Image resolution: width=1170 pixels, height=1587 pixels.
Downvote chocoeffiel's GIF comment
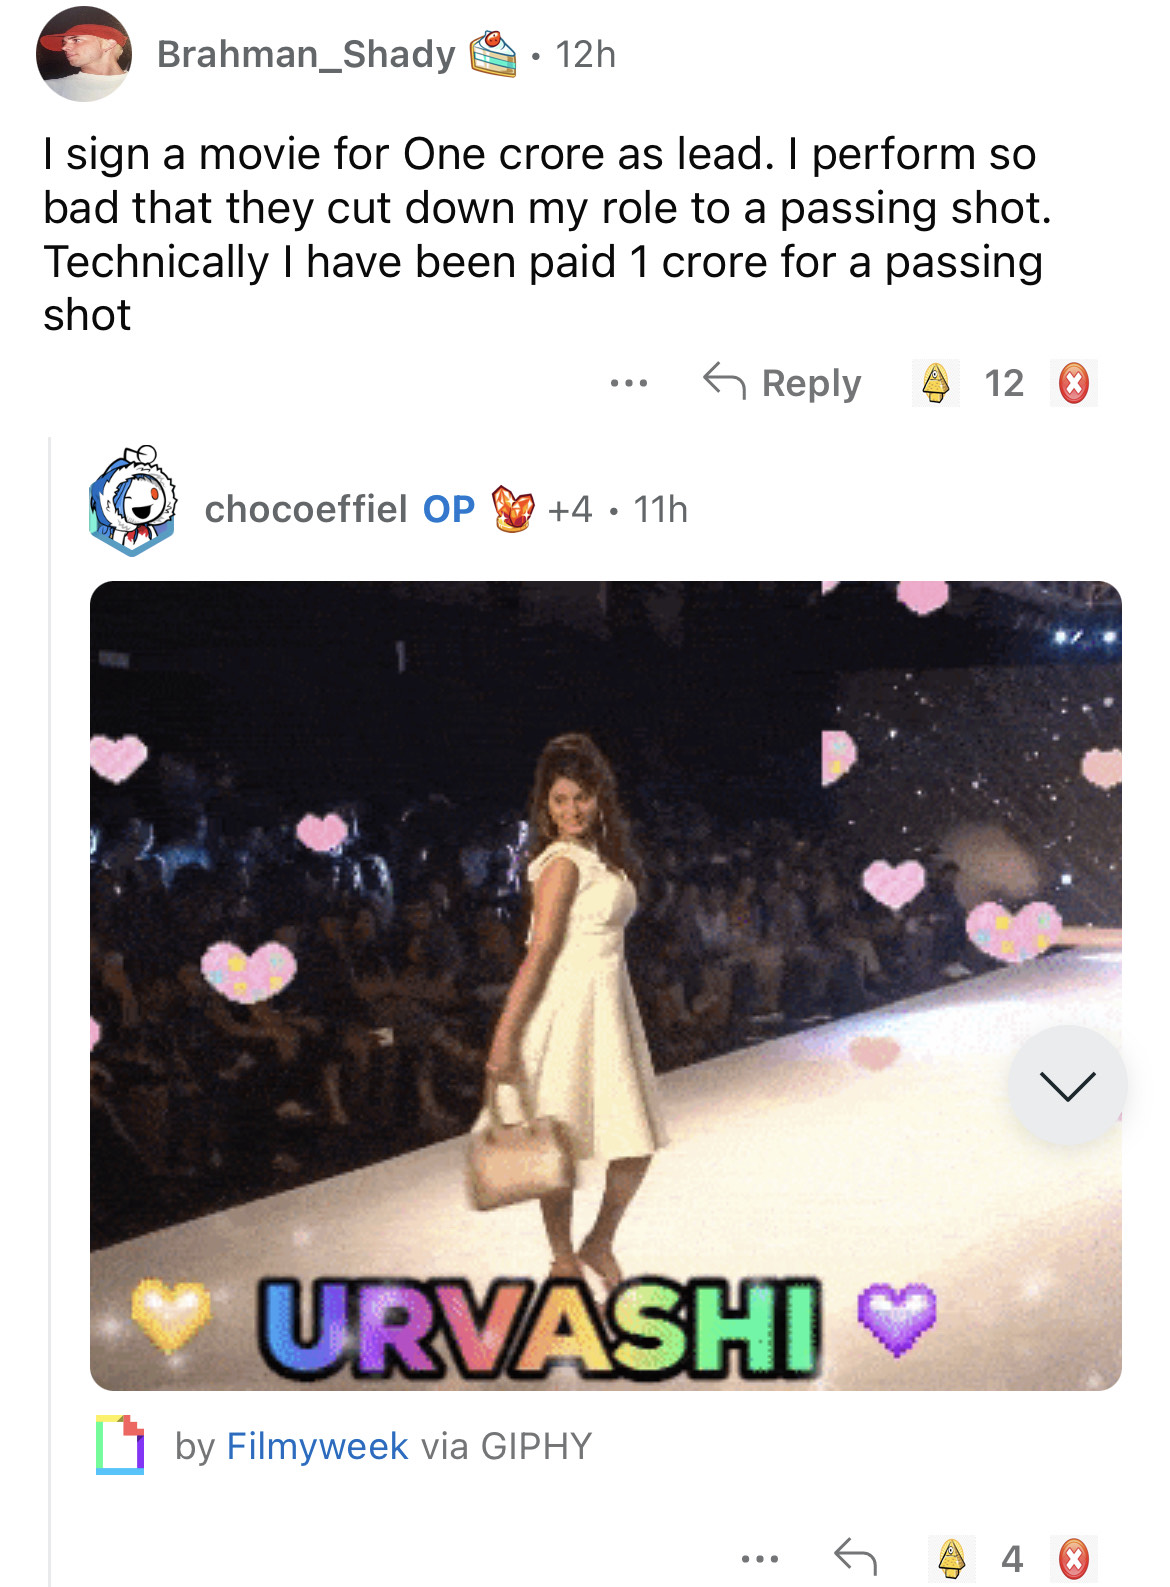click(x=1074, y=1558)
